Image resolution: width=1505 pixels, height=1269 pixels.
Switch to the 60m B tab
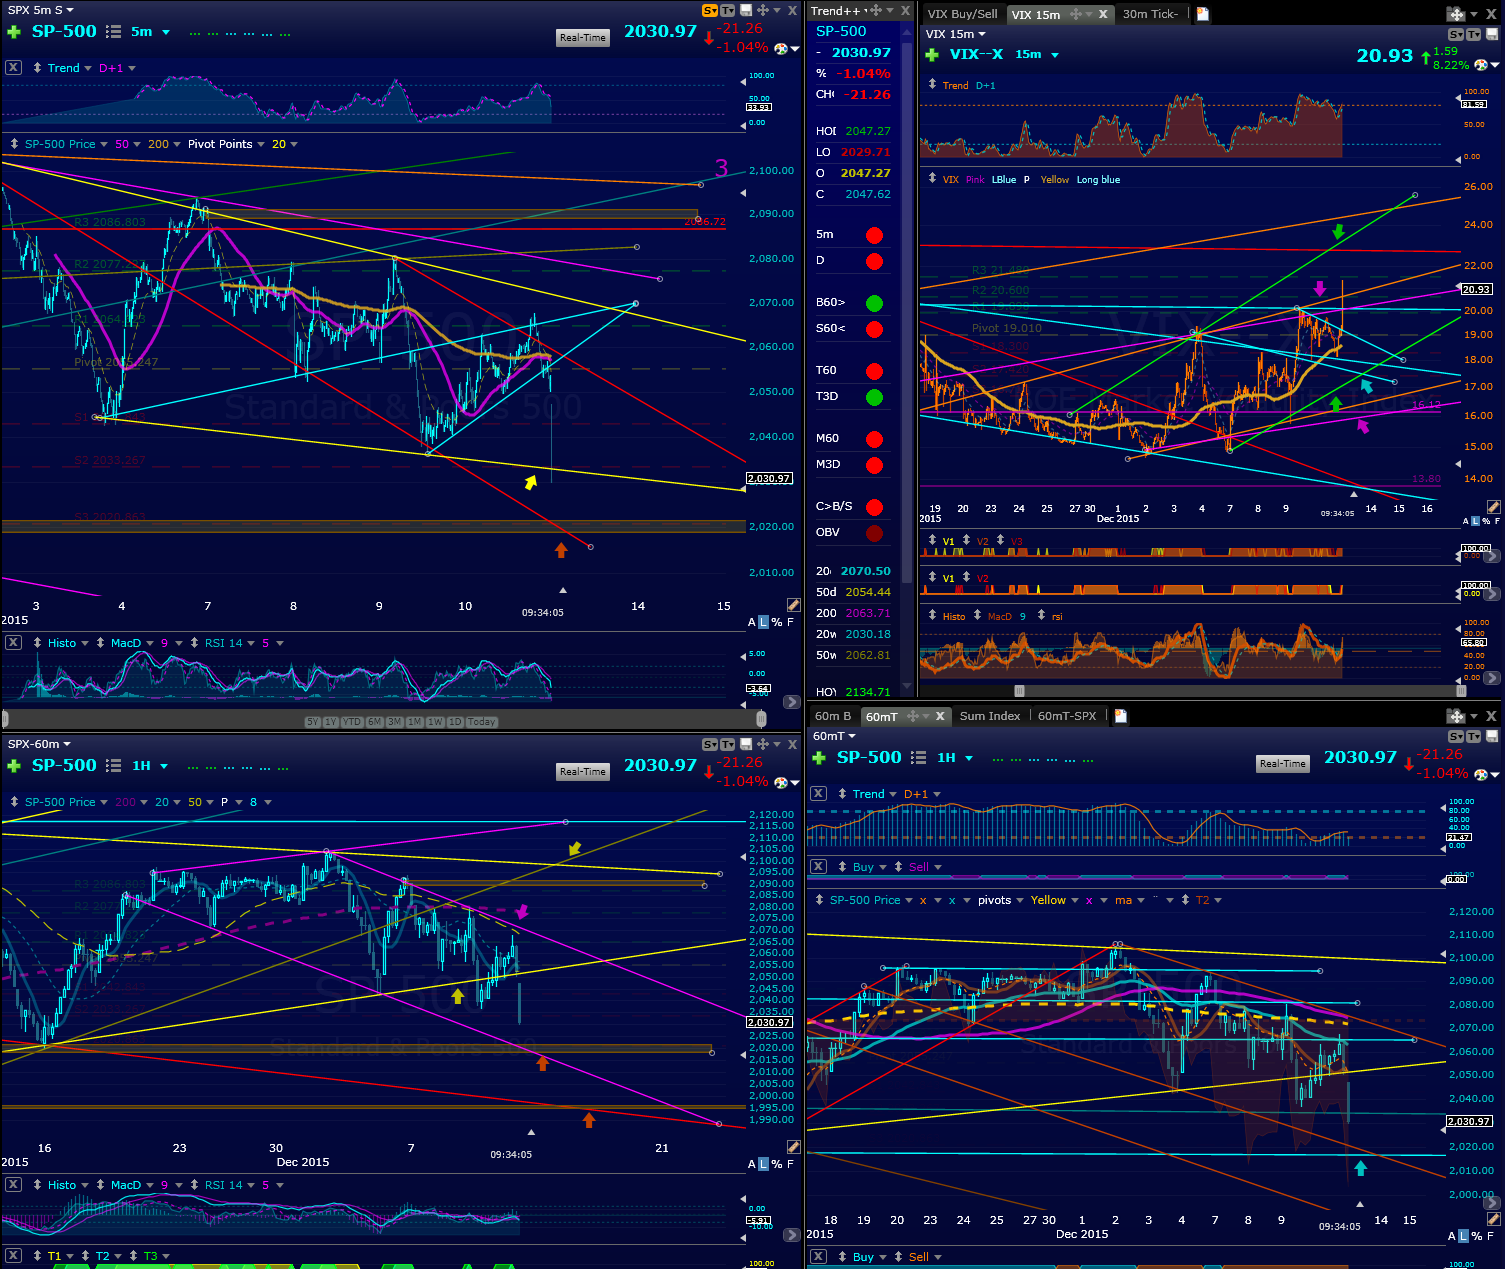pos(833,716)
